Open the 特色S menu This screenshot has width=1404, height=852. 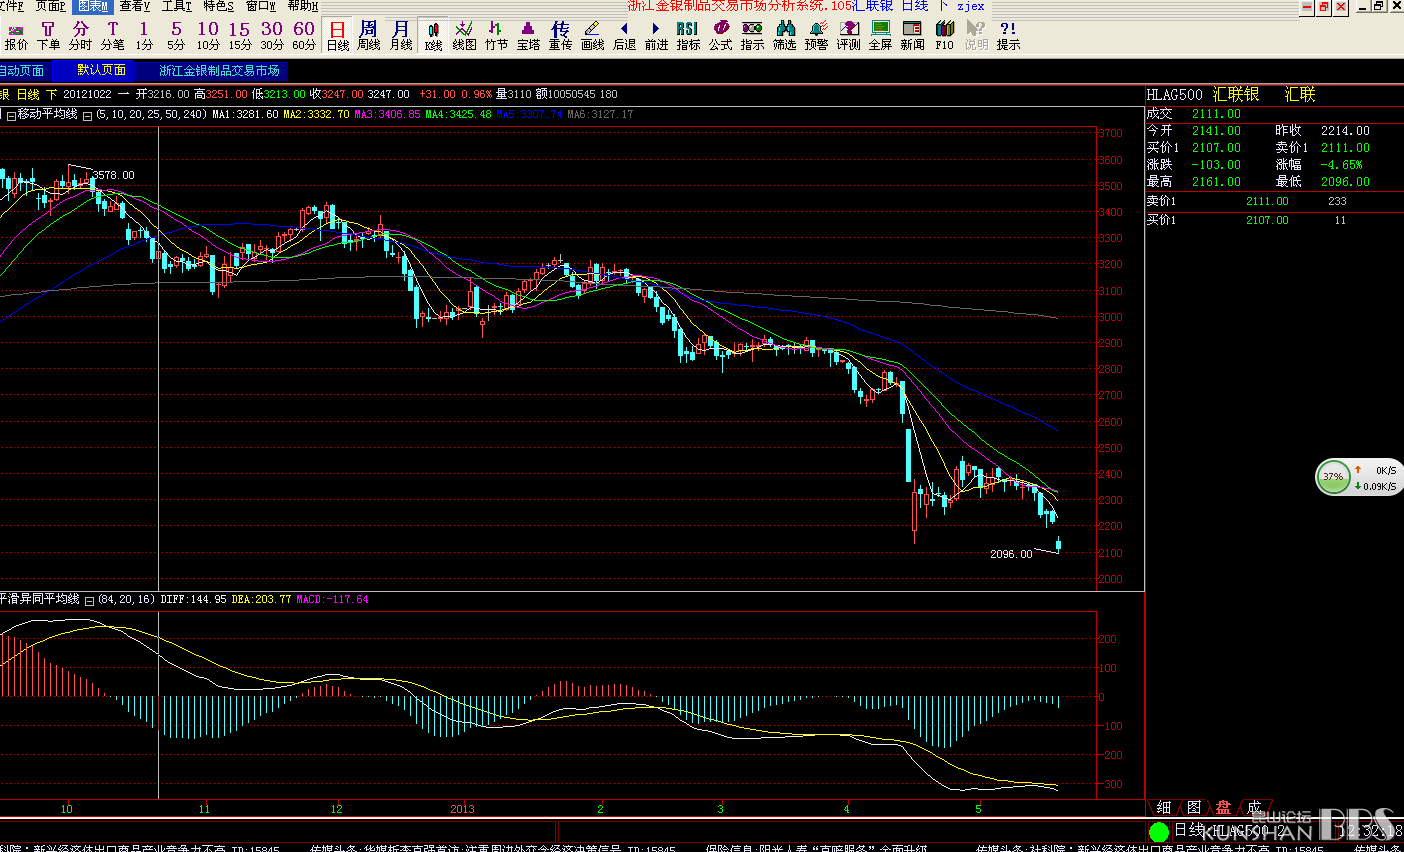[219, 6]
